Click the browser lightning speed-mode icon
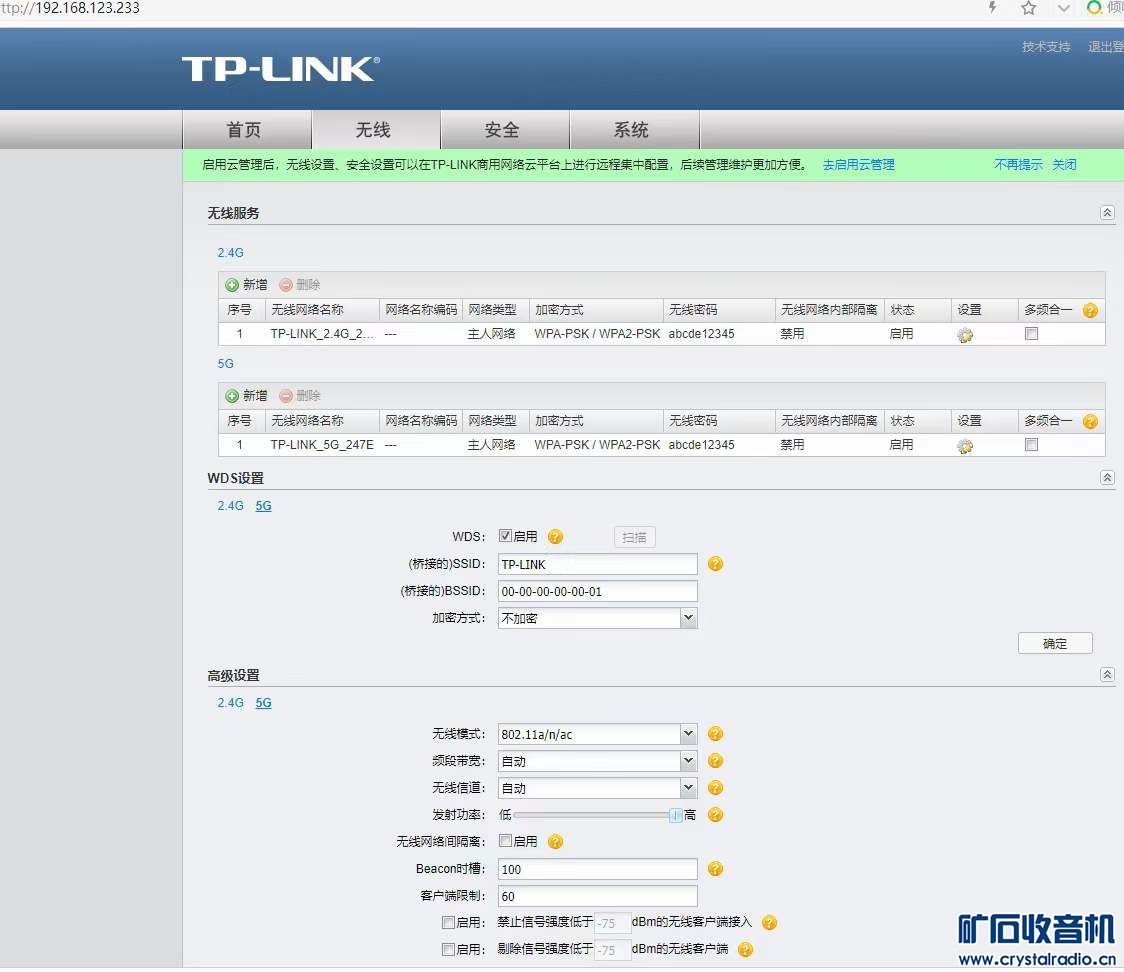Screen dimensions: 1124x972 click(x=993, y=8)
